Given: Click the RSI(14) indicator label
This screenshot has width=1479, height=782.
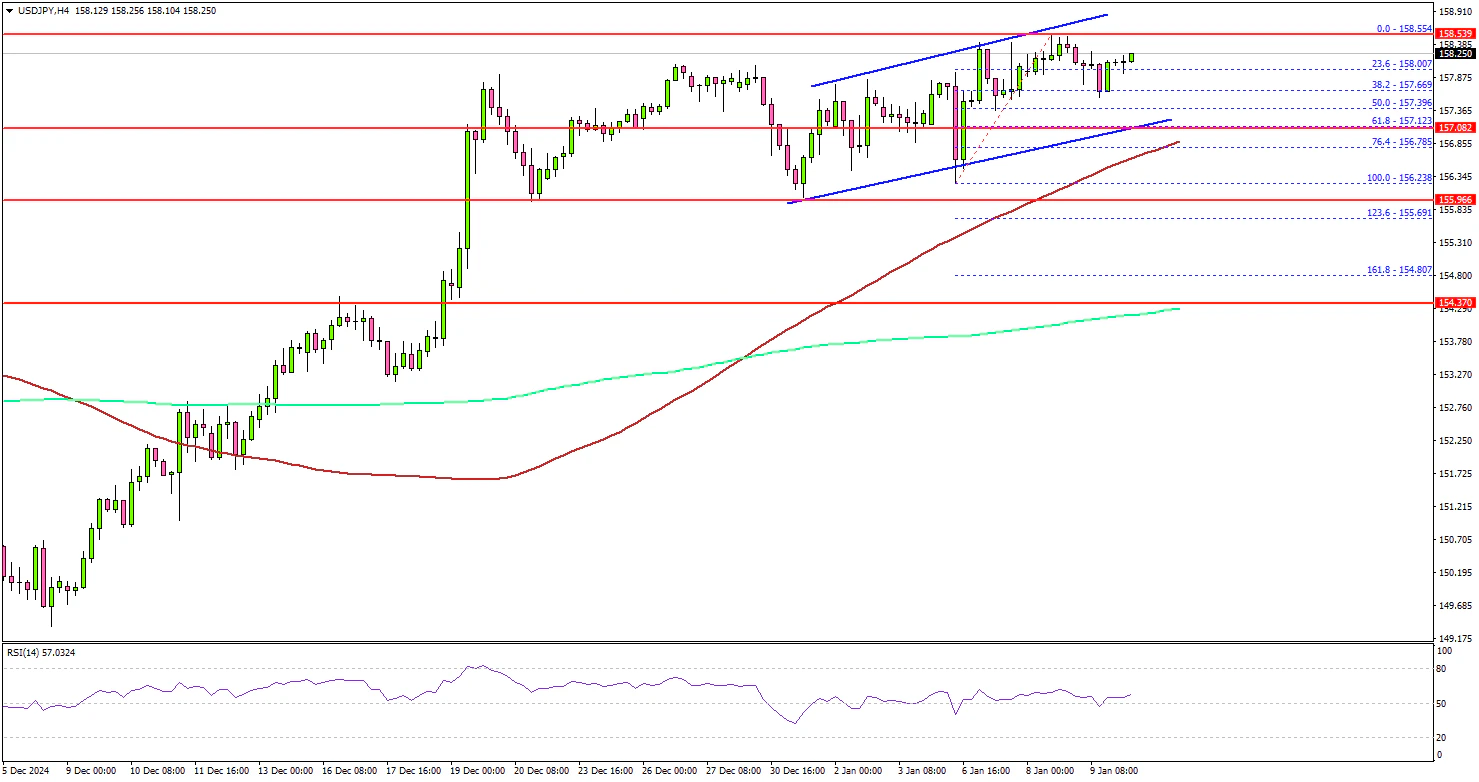Looking at the screenshot, I should point(40,652).
